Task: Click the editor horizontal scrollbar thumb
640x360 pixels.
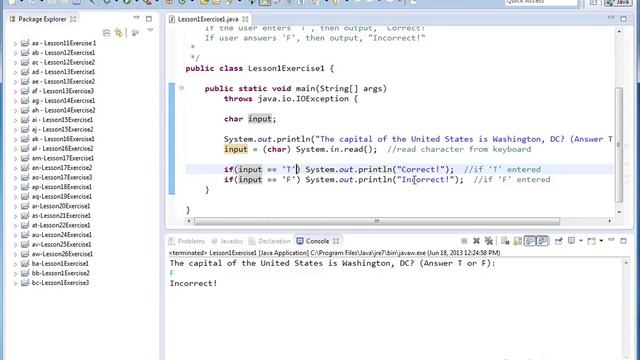Action: (377, 221)
